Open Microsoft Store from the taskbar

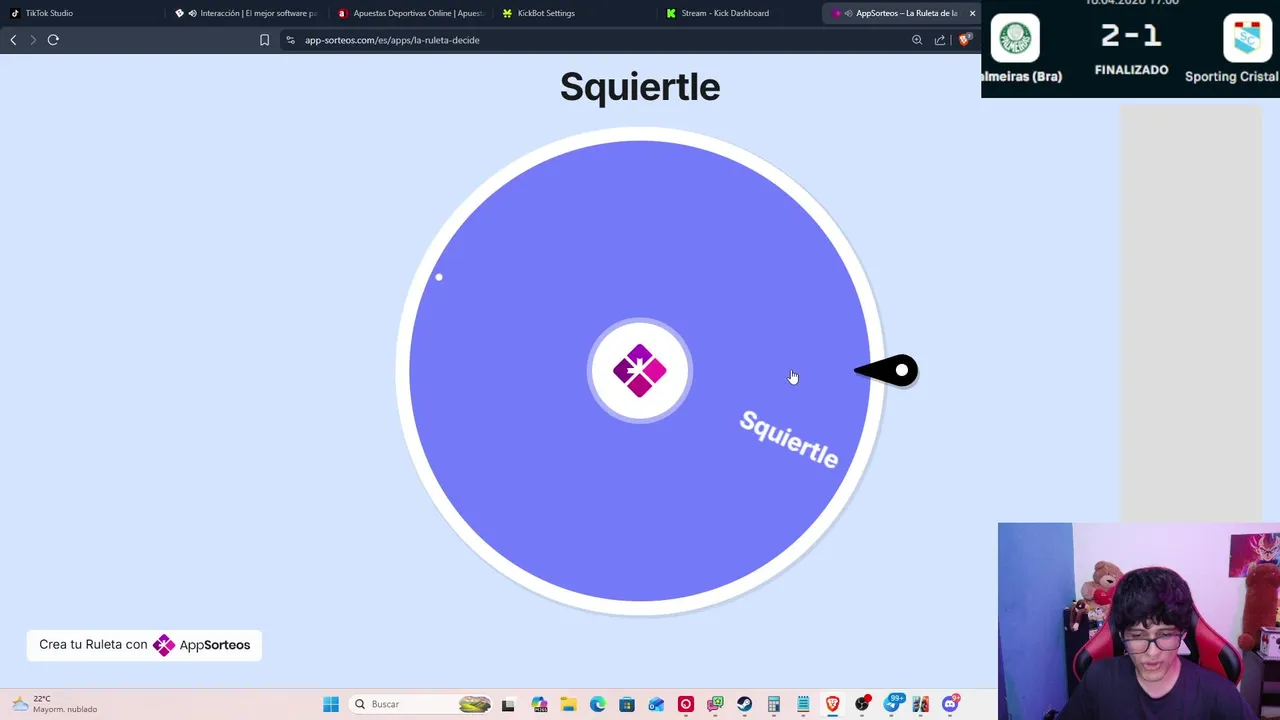coord(627,705)
